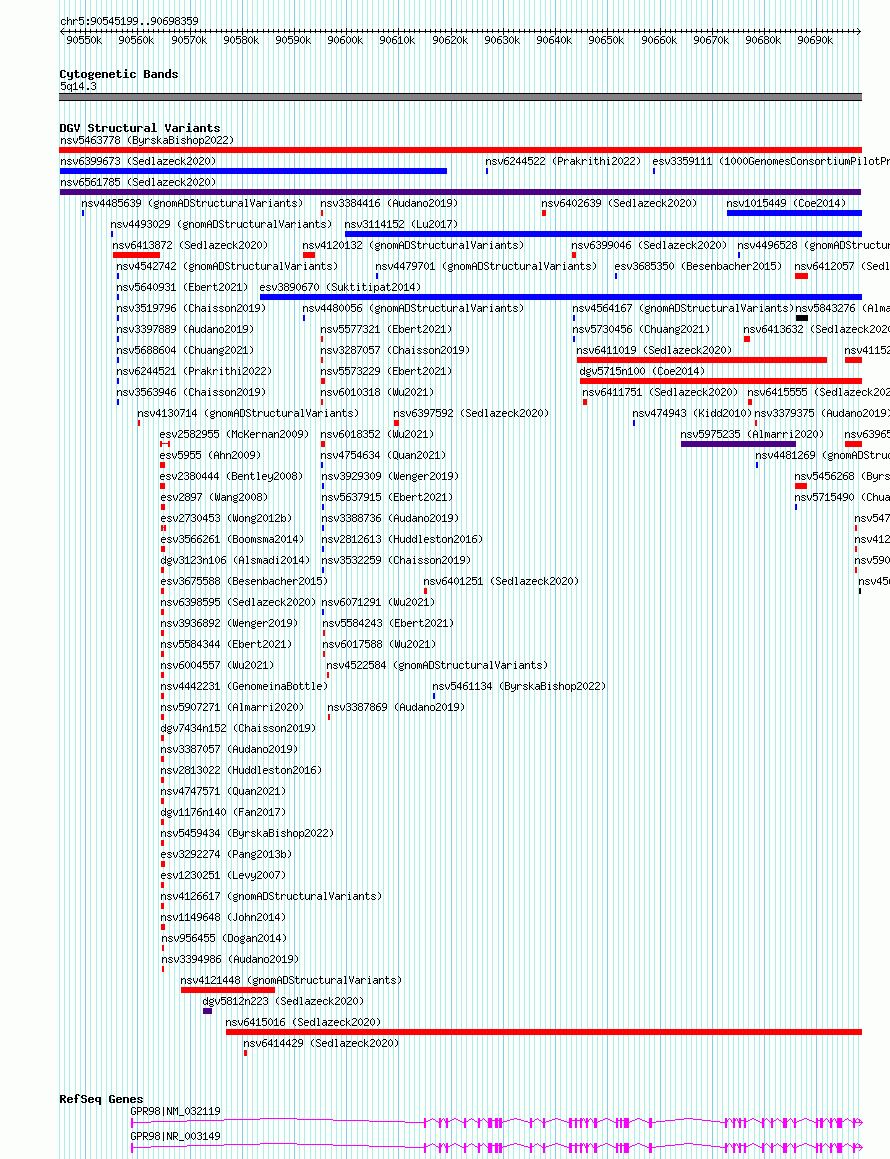
Task: Select nsv5461134 (ByrskaBishop2022) variant
Action: click(x=519, y=687)
